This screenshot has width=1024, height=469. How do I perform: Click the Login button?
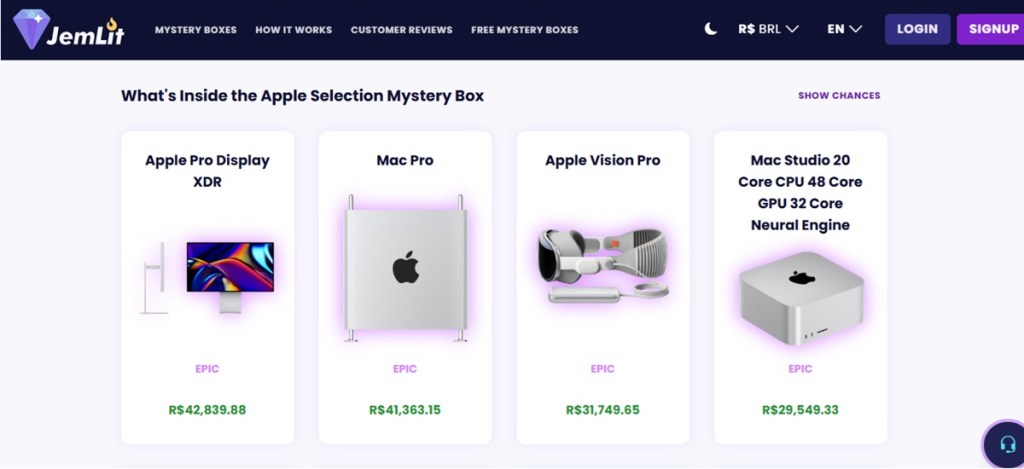coord(918,29)
